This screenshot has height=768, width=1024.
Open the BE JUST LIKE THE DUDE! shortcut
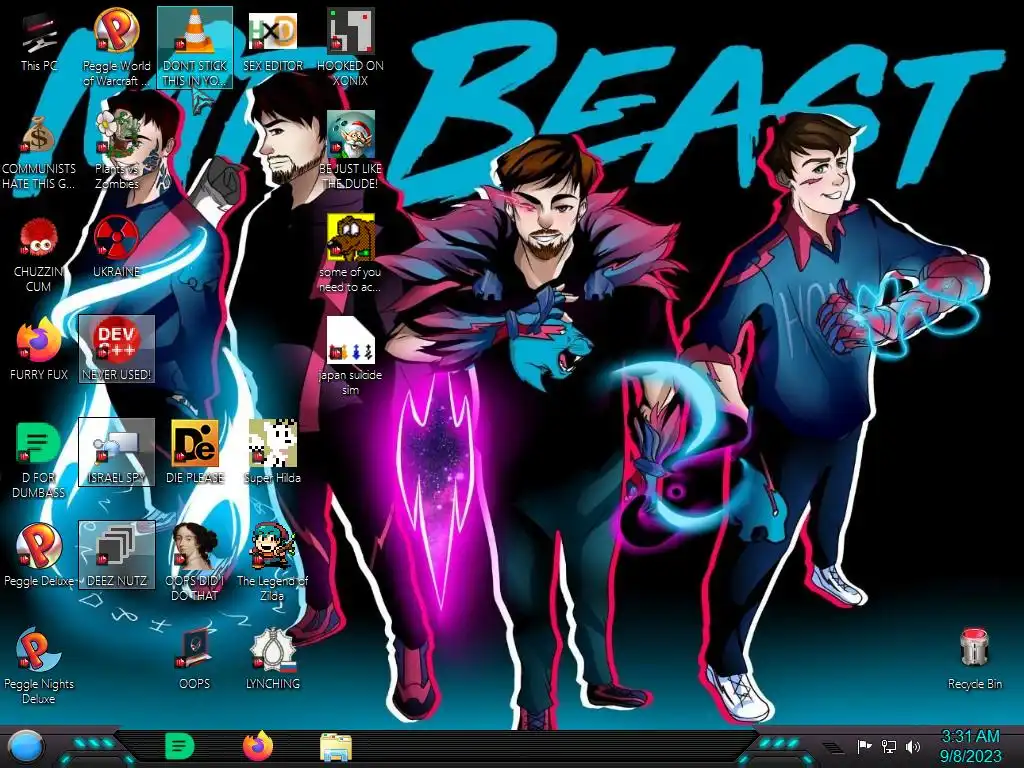point(350,150)
